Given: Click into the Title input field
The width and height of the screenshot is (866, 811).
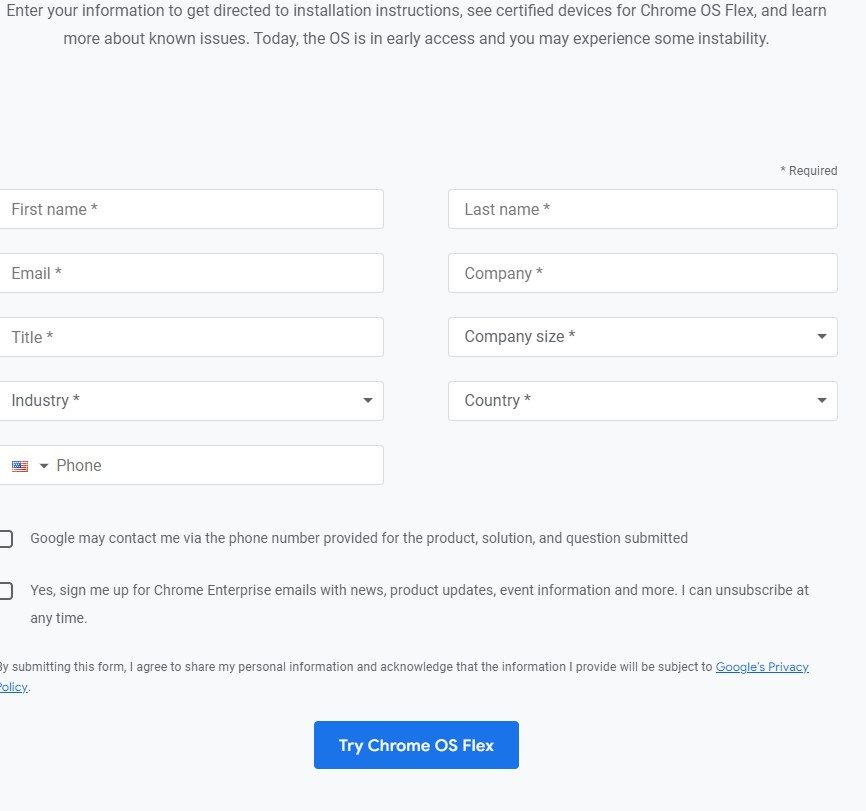Looking at the screenshot, I should [191, 337].
